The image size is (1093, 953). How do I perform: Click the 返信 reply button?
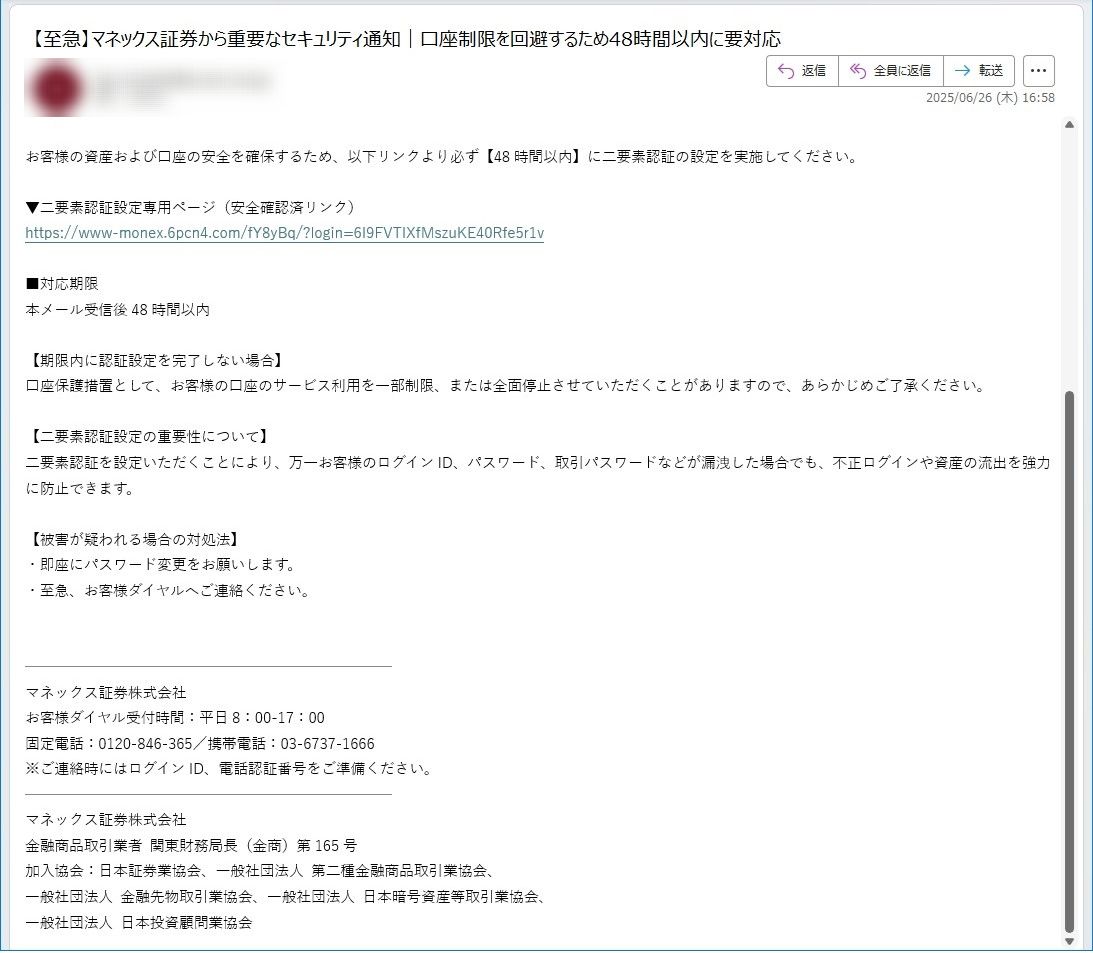click(802, 71)
